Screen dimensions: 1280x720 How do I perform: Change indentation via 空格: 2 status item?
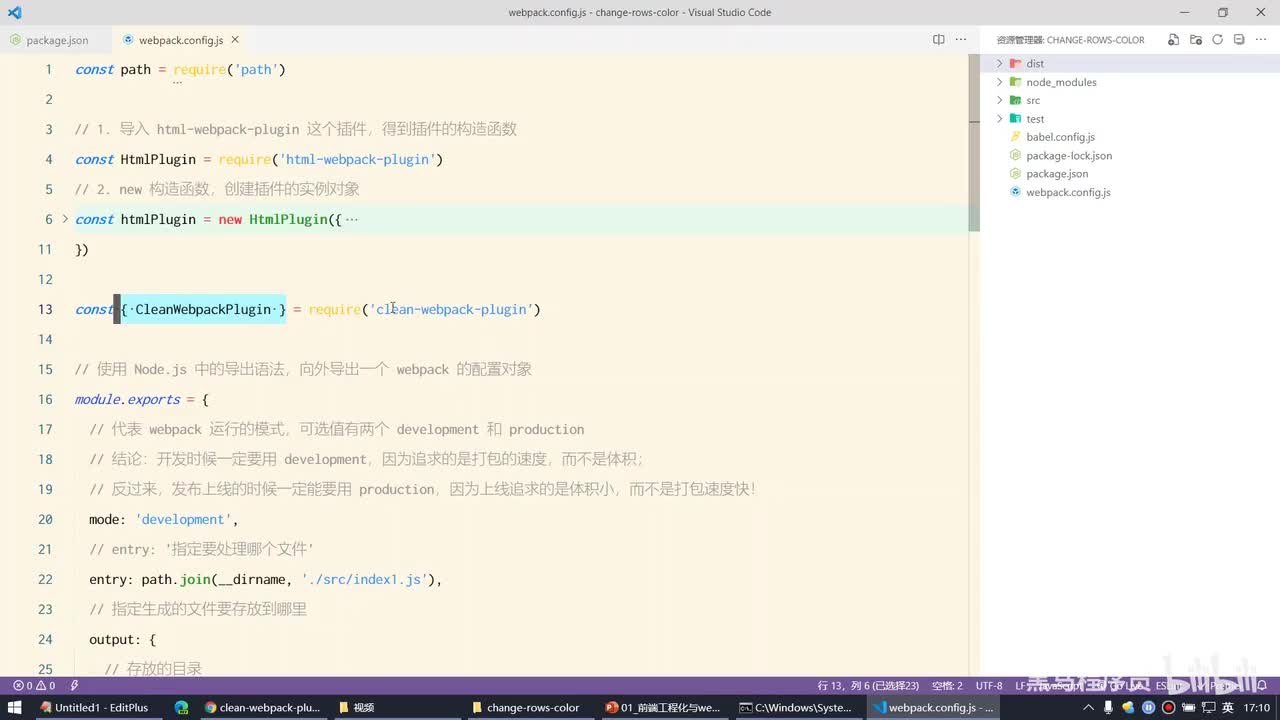(947, 685)
